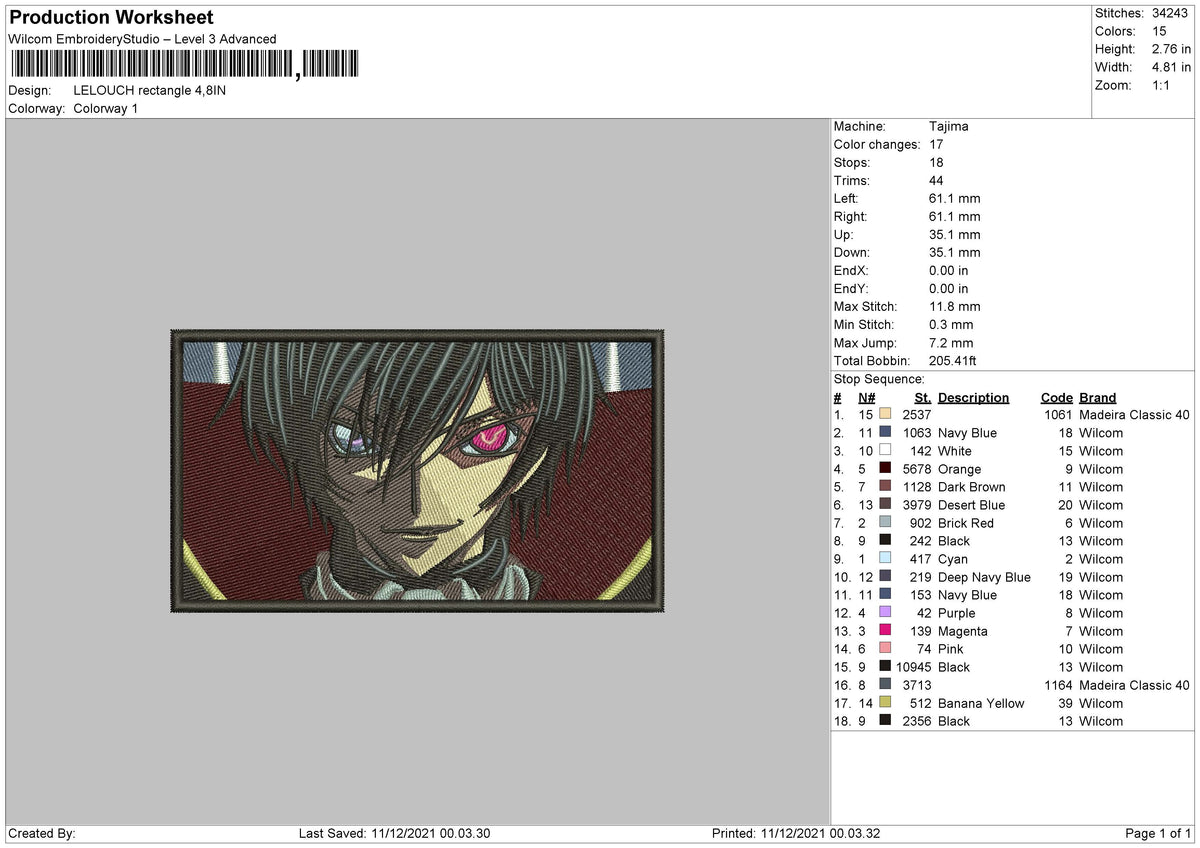
Task: Select swatch for stop 16 (3713 stitches)
Action: coord(885,685)
